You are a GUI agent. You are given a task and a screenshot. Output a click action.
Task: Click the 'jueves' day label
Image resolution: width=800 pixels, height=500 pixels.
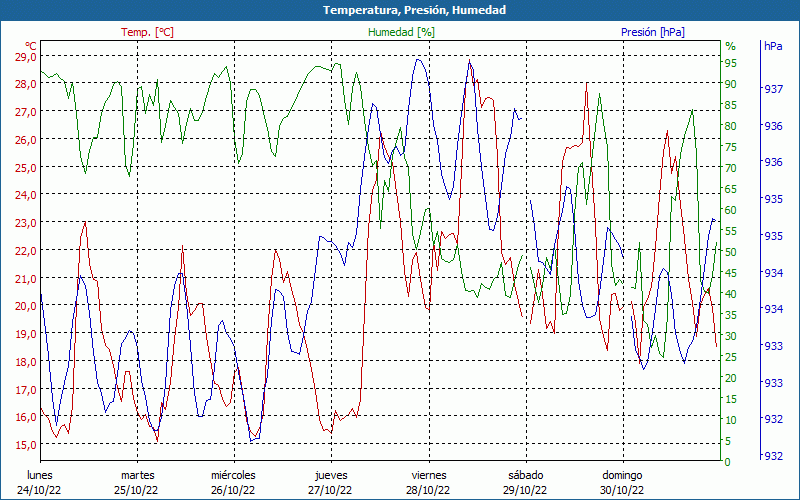coord(331,476)
